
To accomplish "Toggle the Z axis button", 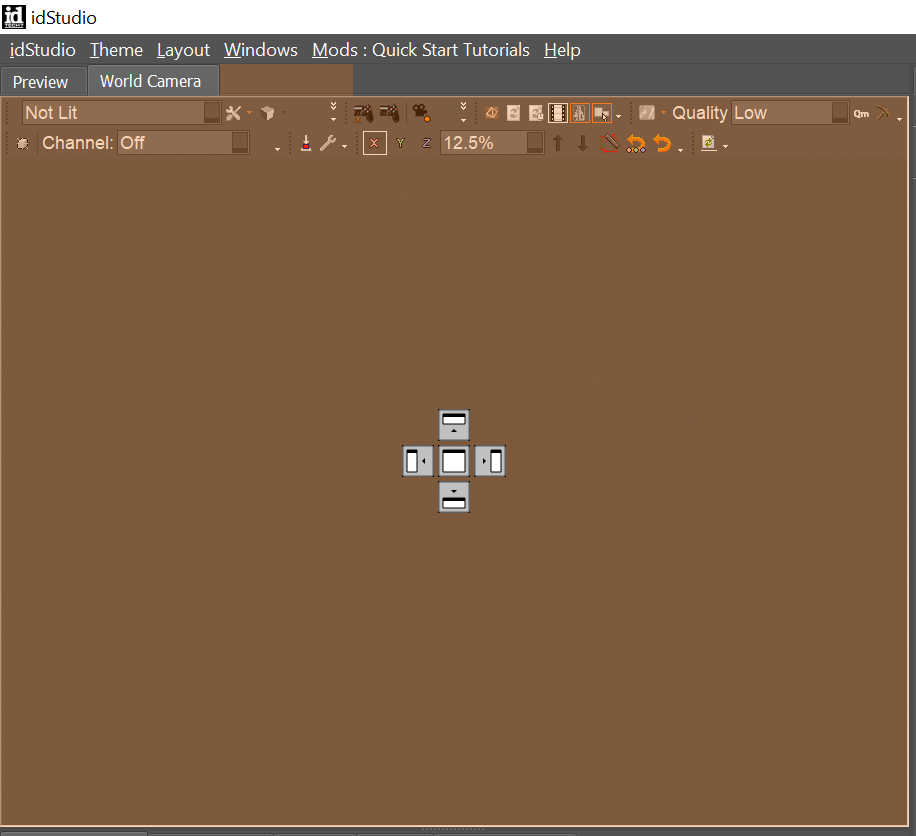I will 426,143.
